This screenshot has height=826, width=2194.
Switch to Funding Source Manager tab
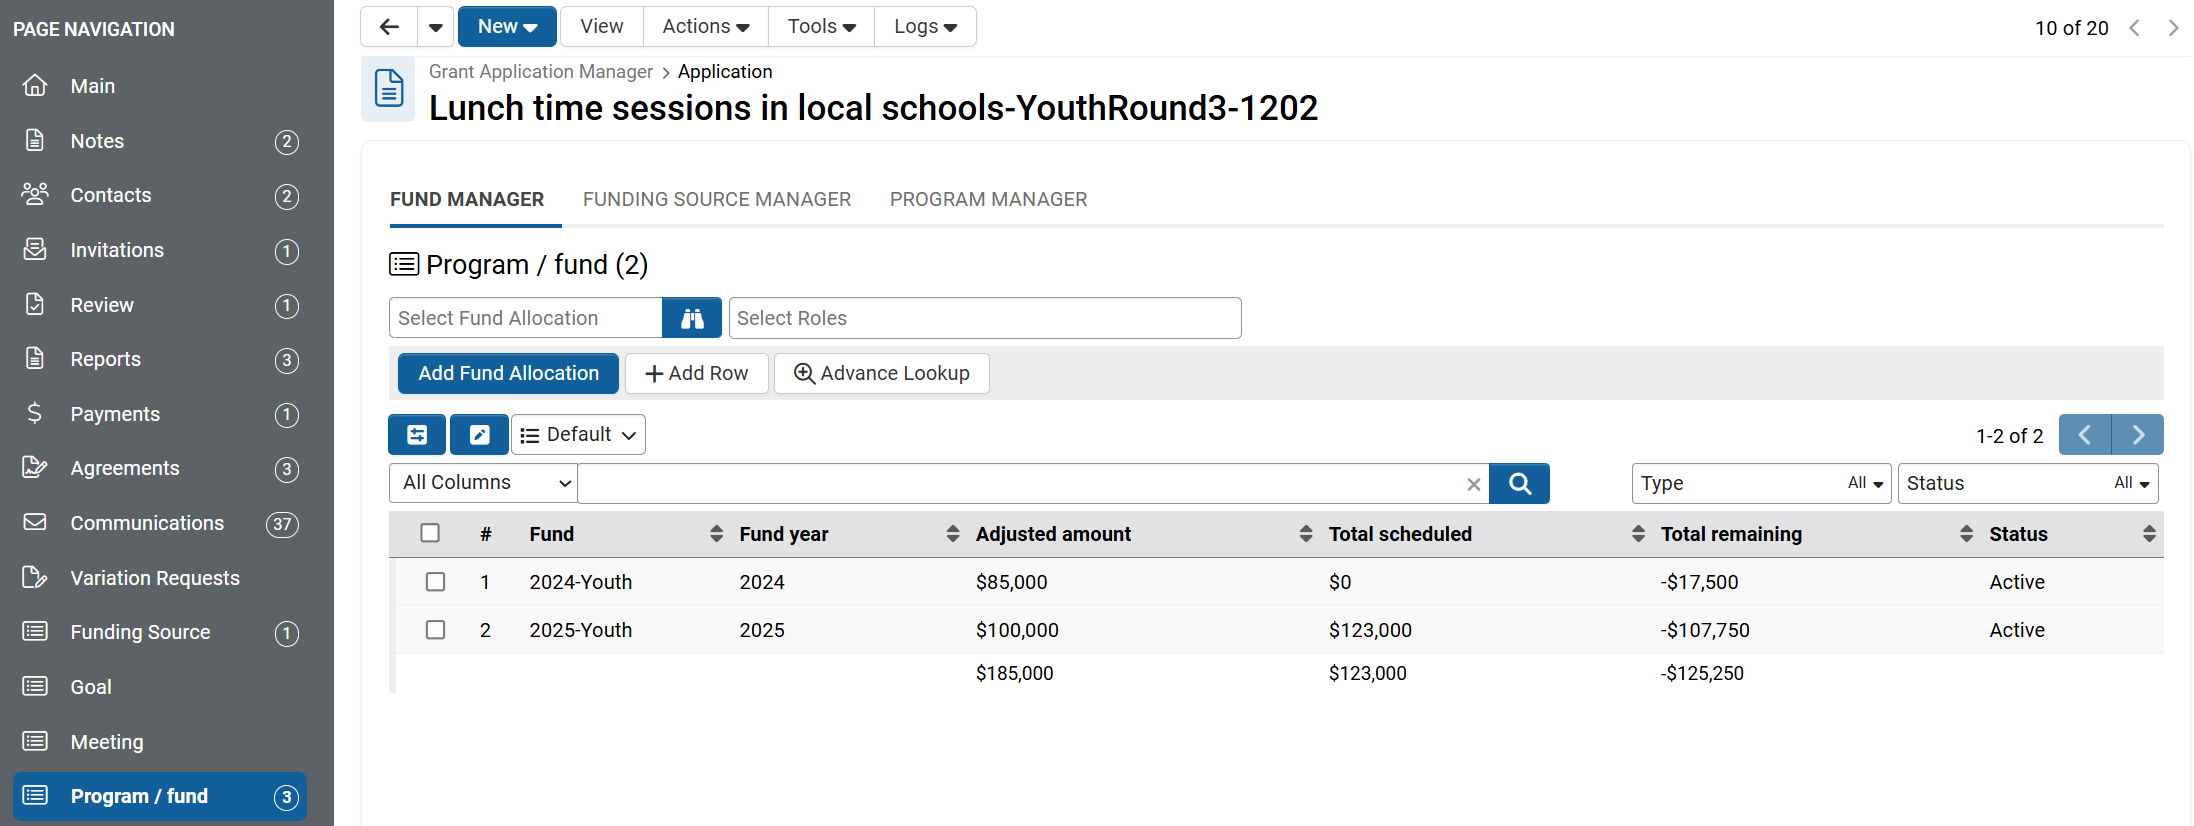point(717,199)
